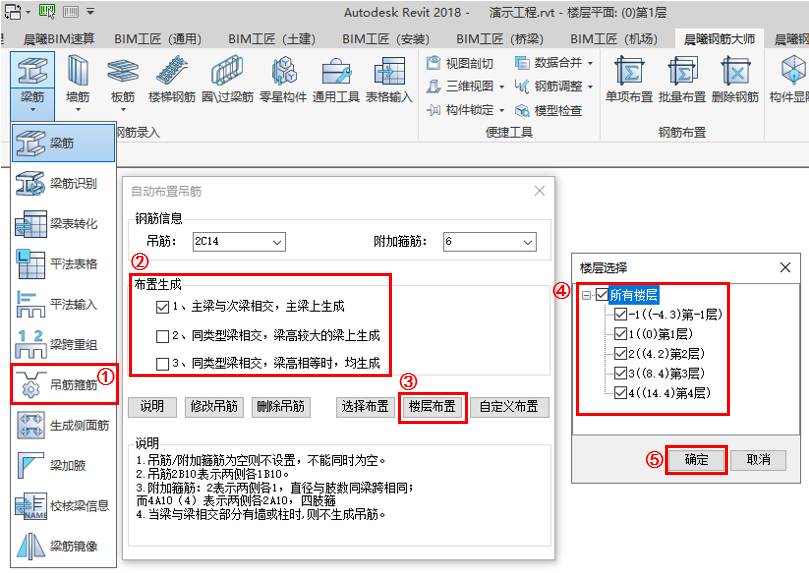Choose 平法输入 from the beam menu
The image size is (809, 573).
tap(63, 304)
